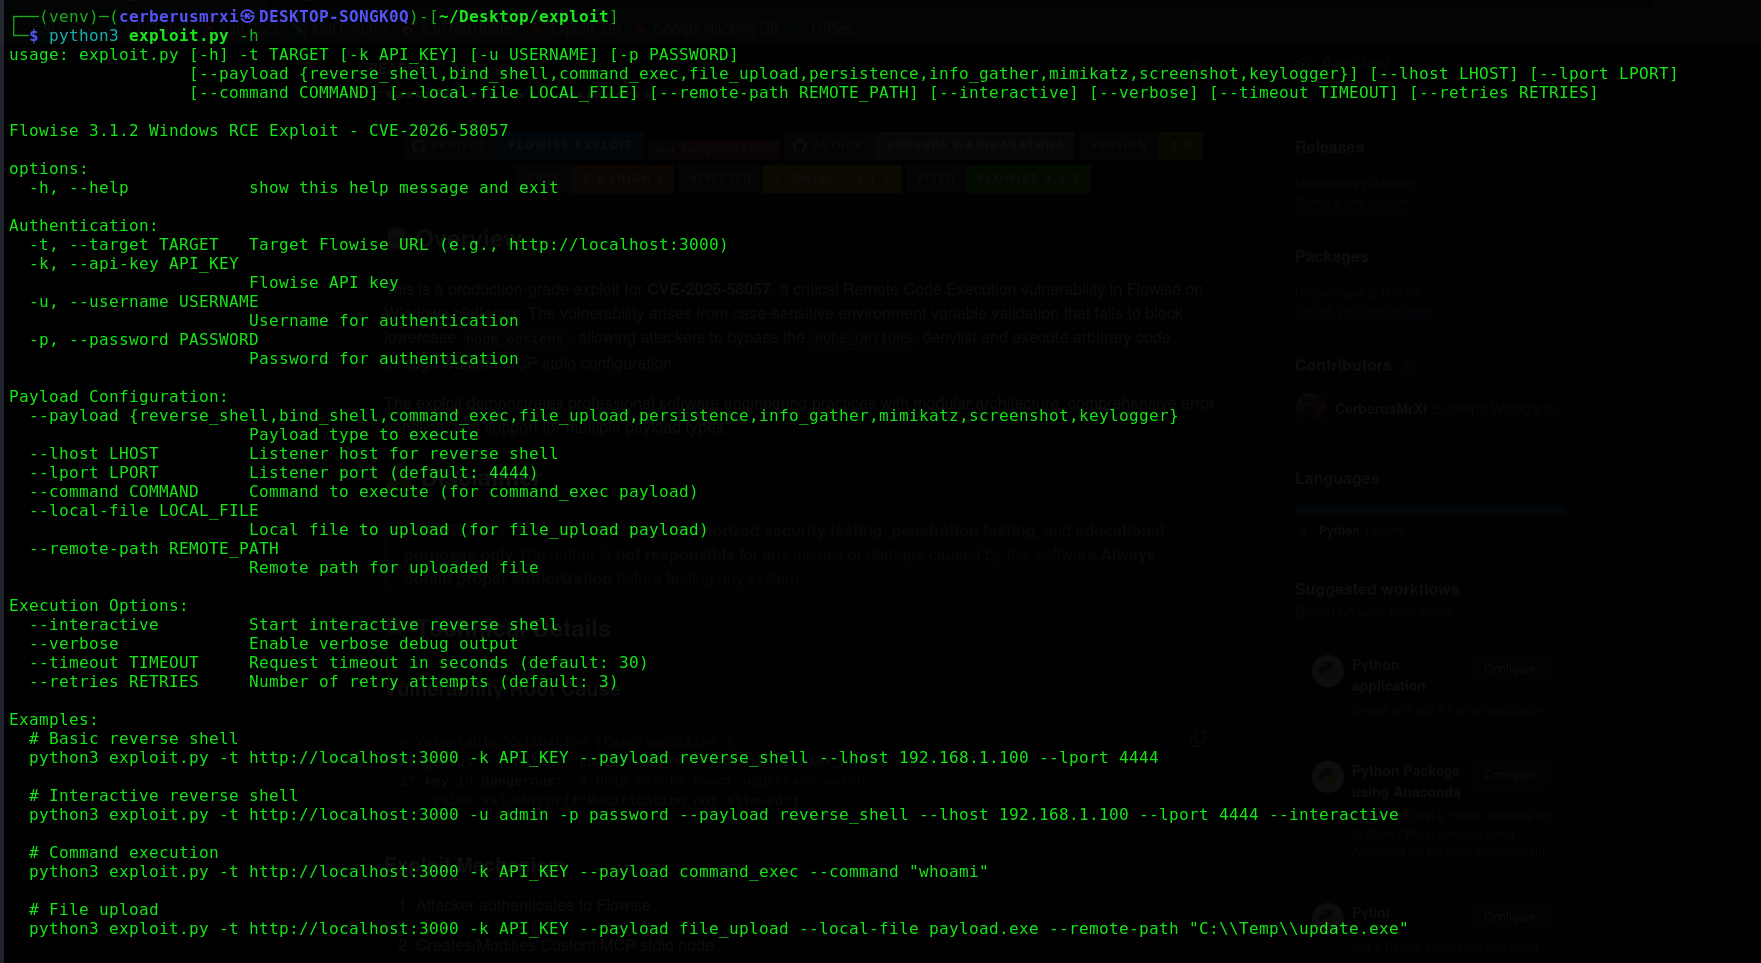Click the Contributors heading in the sidebar

pyautogui.click(x=1343, y=366)
